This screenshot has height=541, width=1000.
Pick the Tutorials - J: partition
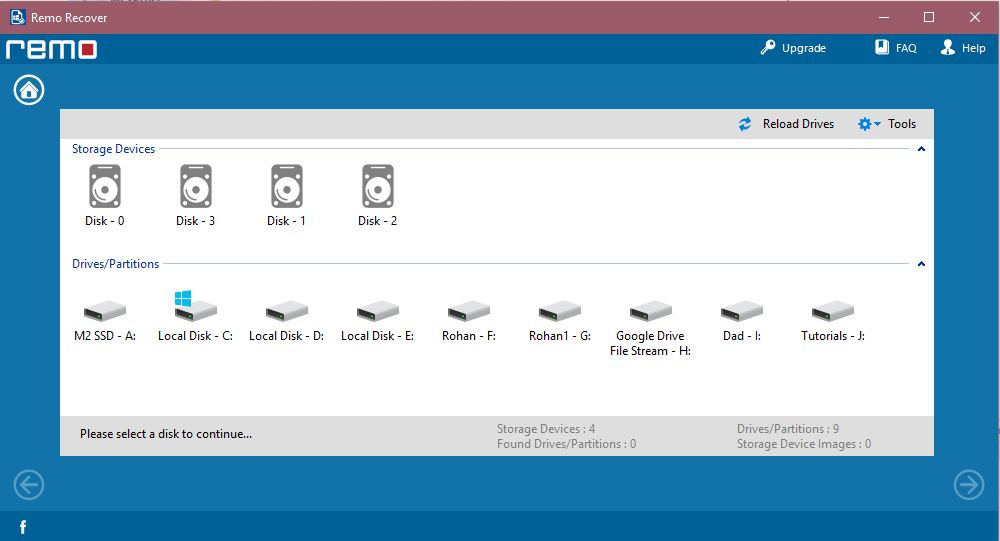[833, 312]
